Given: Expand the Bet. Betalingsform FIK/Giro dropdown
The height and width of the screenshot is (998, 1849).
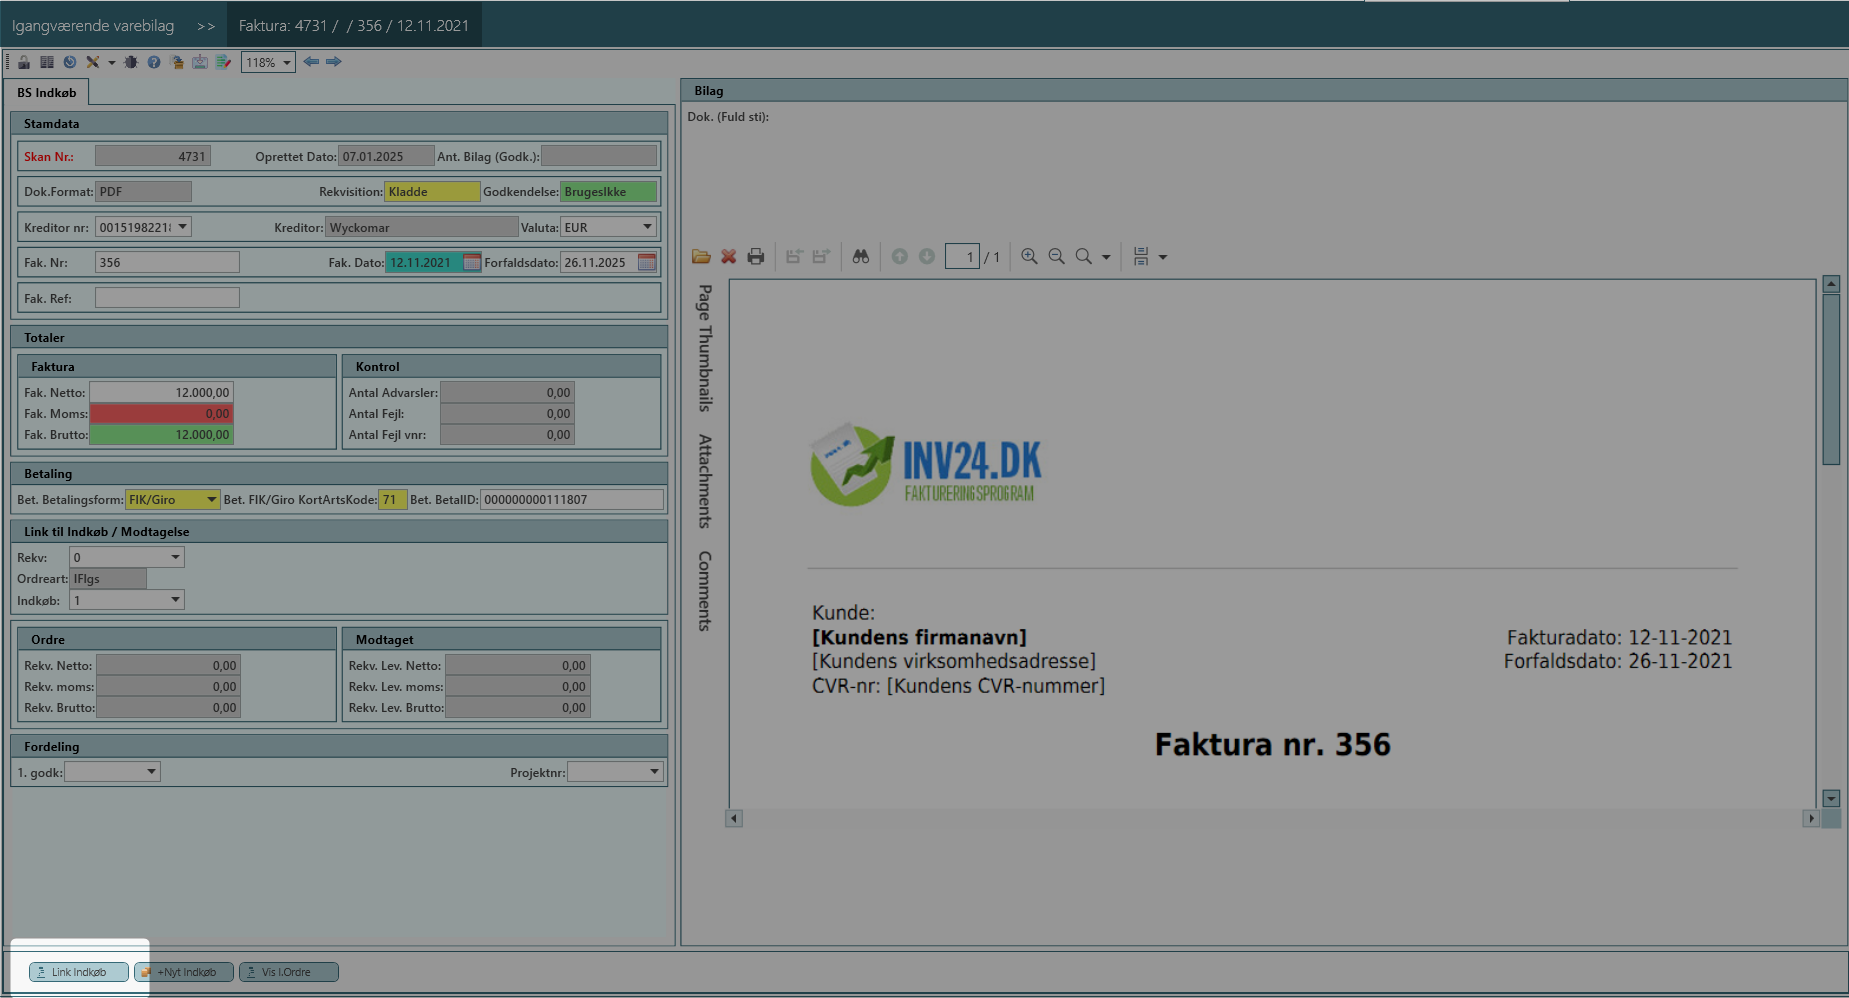Looking at the screenshot, I should tap(211, 499).
